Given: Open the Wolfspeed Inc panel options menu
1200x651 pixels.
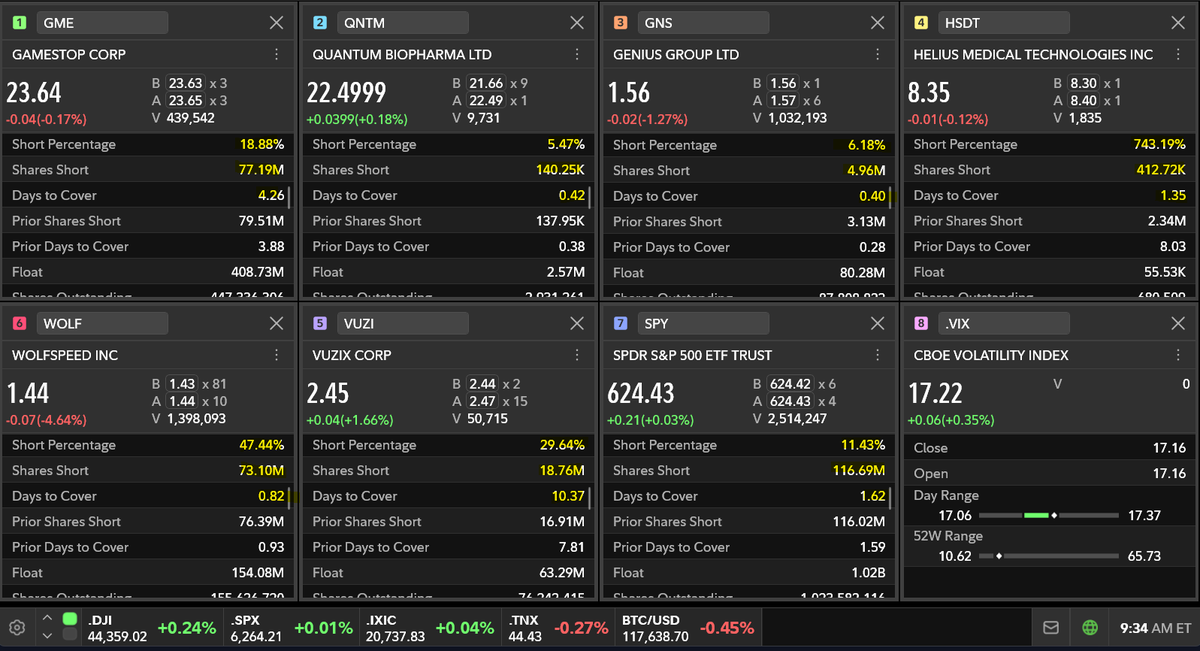Looking at the screenshot, I should point(277,355).
